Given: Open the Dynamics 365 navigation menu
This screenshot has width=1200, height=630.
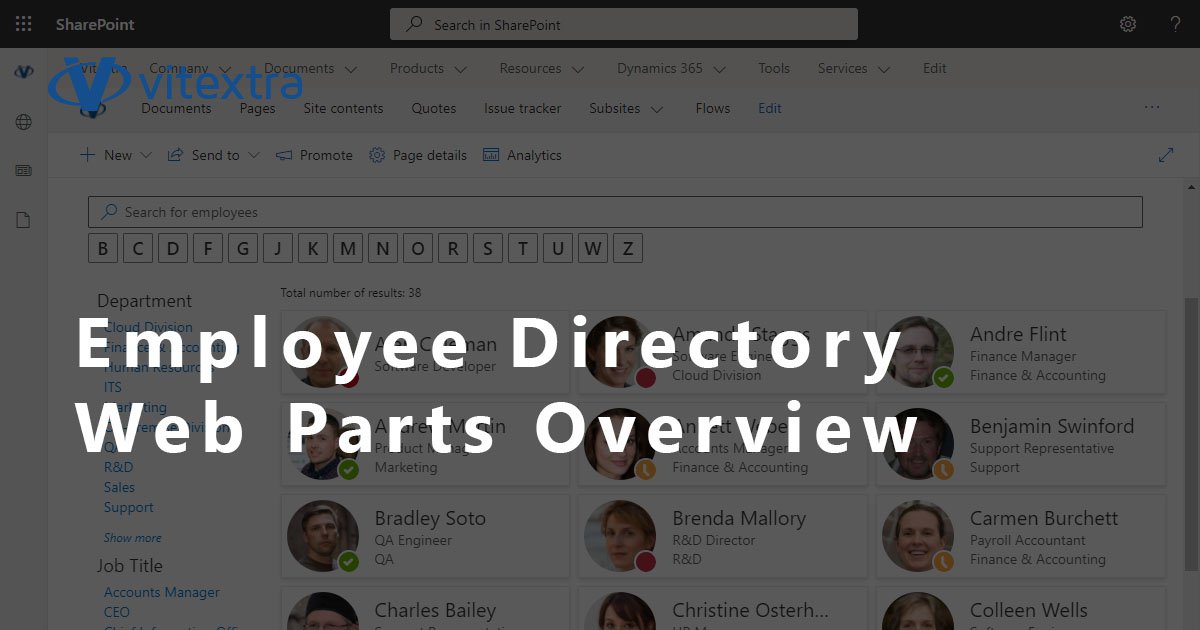Looking at the screenshot, I should tap(662, 68).
